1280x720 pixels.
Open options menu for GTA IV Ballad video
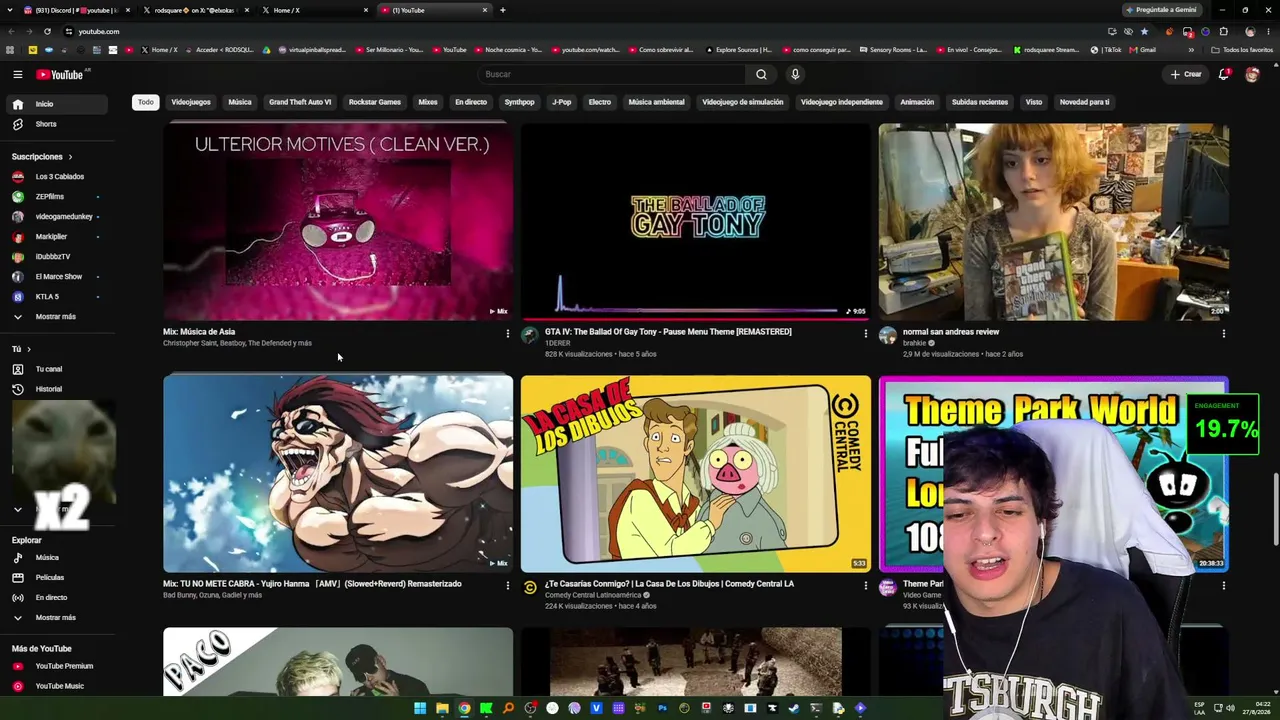click(x=865, y=334)
